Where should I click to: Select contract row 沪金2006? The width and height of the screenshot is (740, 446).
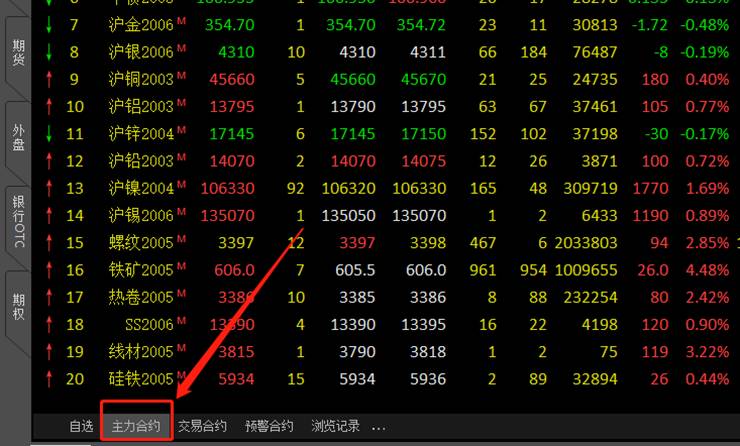click(386, 25)
